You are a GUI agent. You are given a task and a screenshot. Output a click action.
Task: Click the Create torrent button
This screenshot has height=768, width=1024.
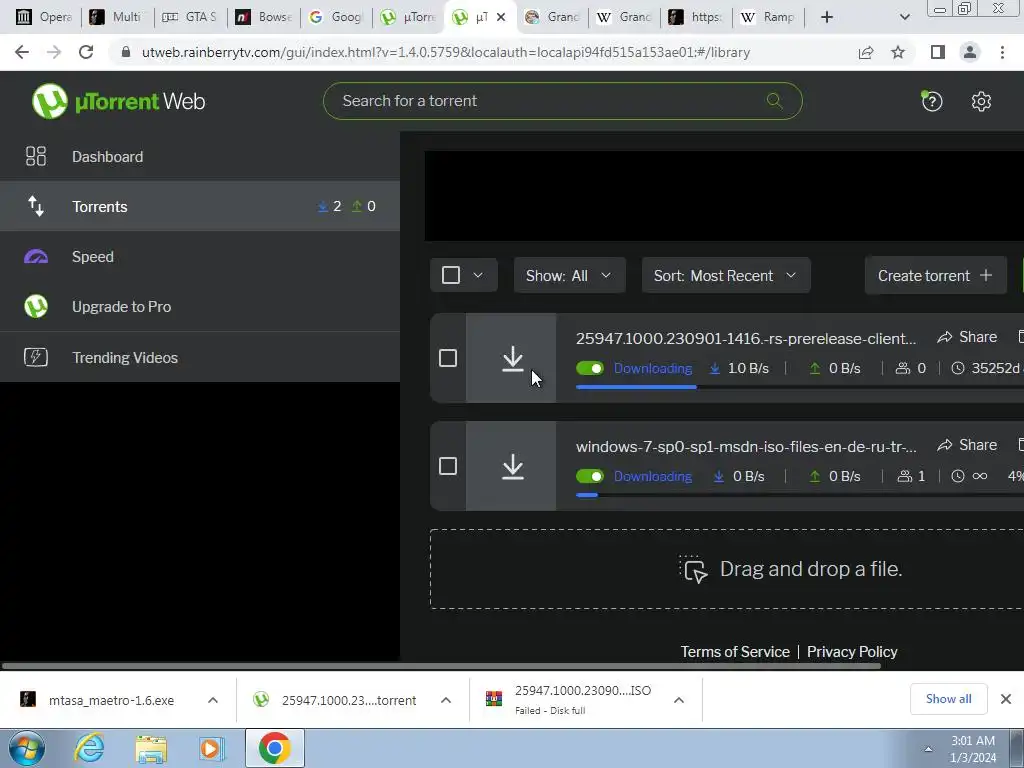click(x=935, y=275)
